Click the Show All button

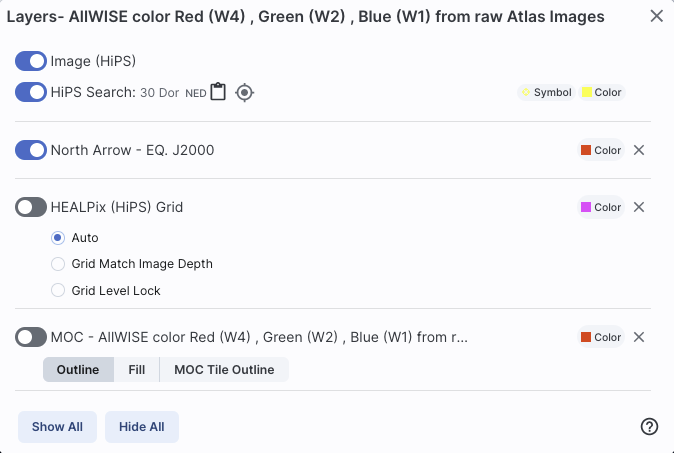click(x=57, y=427)
